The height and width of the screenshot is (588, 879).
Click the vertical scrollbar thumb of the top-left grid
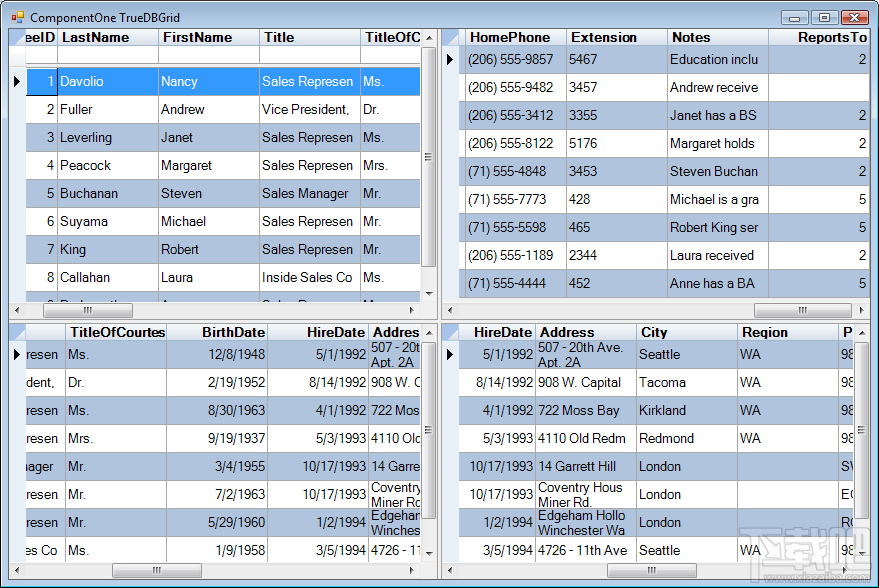(x=429, y=157)
